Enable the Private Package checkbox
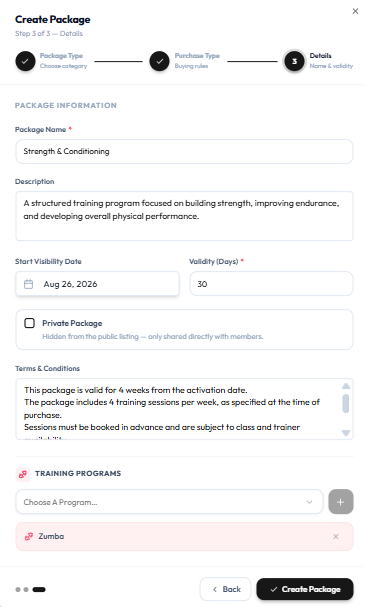 pyautogui.click(x=29, y=323)
